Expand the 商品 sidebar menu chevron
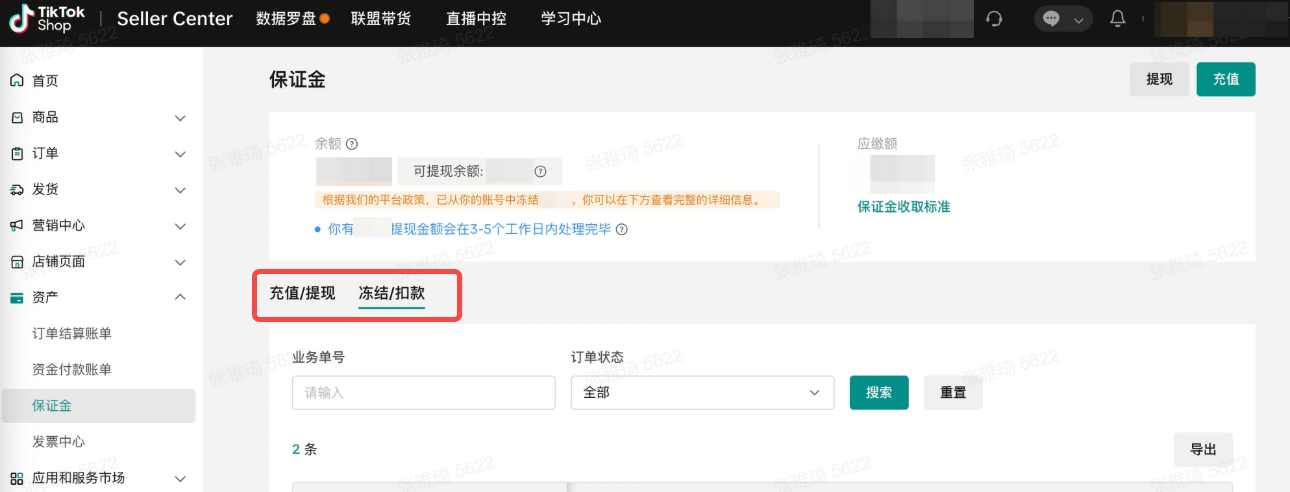 pyautogui.click(x=180, y=118)
